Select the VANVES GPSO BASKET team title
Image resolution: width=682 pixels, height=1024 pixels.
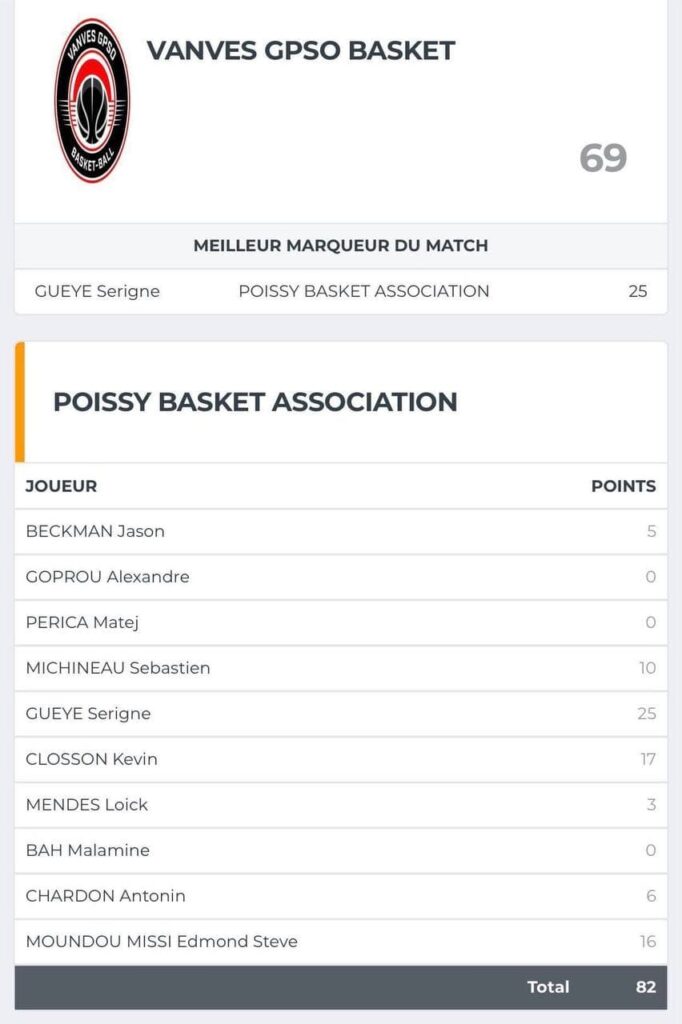300,50
